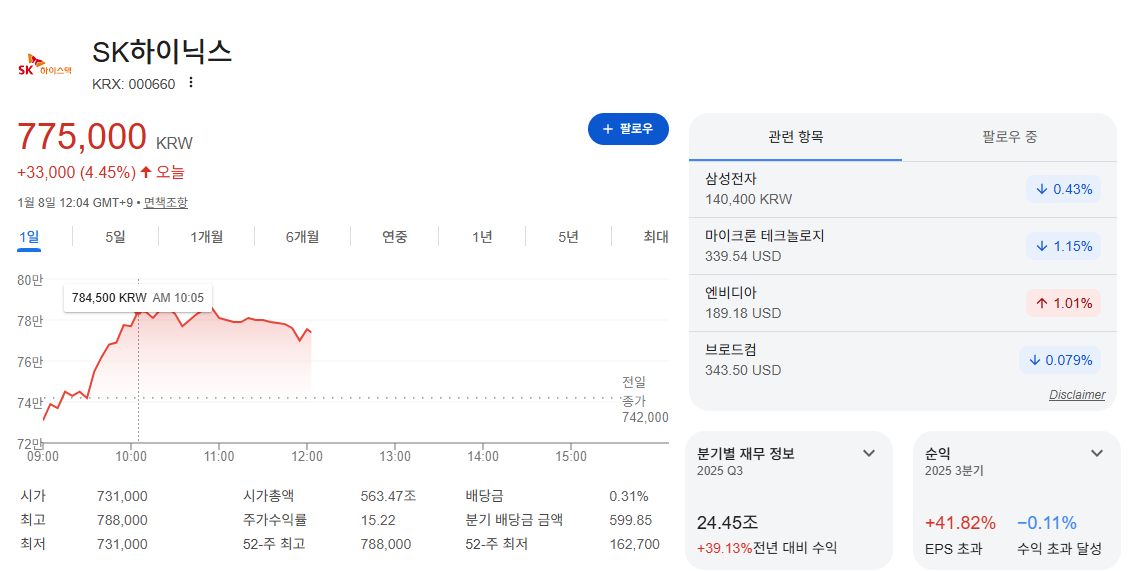The image size is (1132, 571).
Task: Open the 마이크론 테크놀로지 related stock row
Action: (902, 246)
